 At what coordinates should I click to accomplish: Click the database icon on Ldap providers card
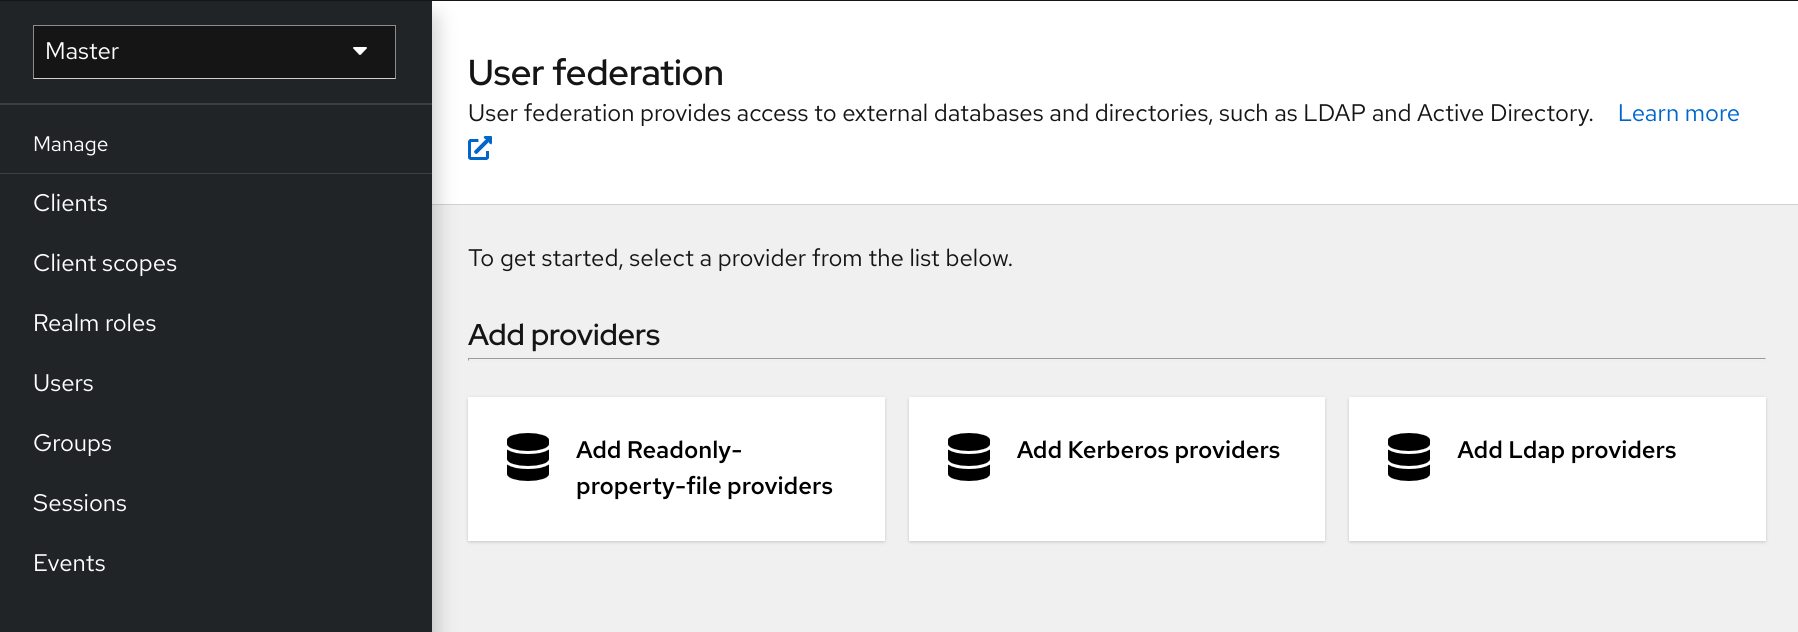click(x=1409, y=459)
